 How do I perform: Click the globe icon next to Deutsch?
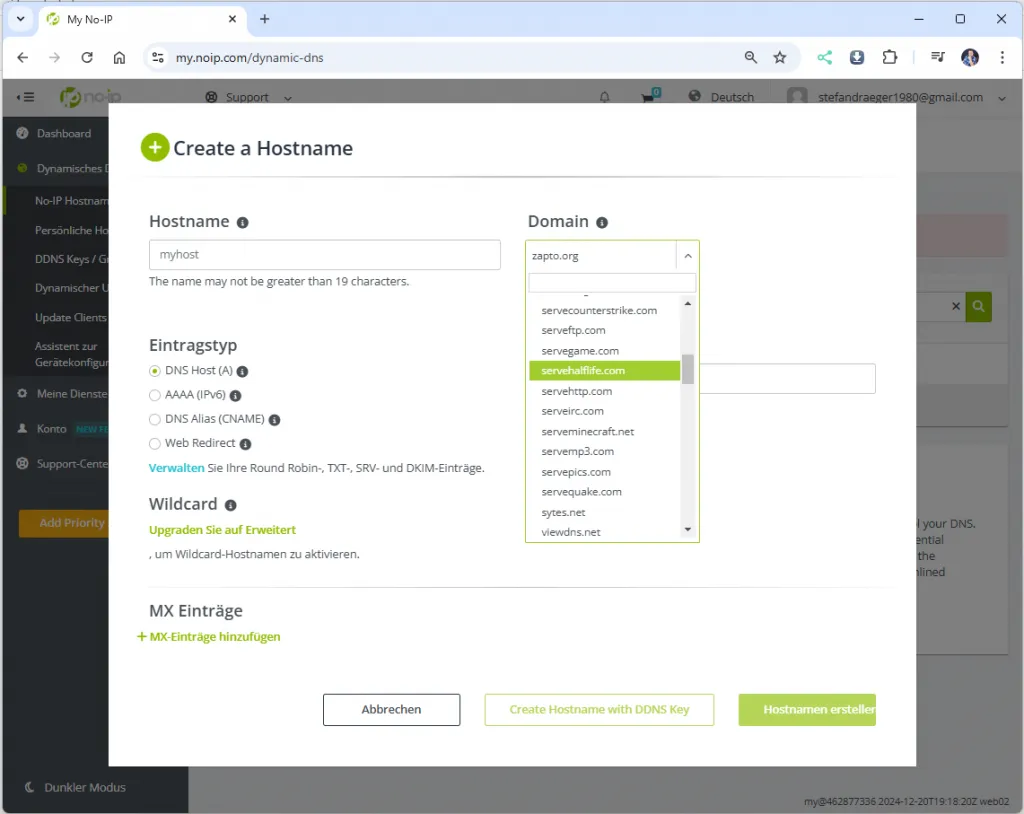pos(694,97)
